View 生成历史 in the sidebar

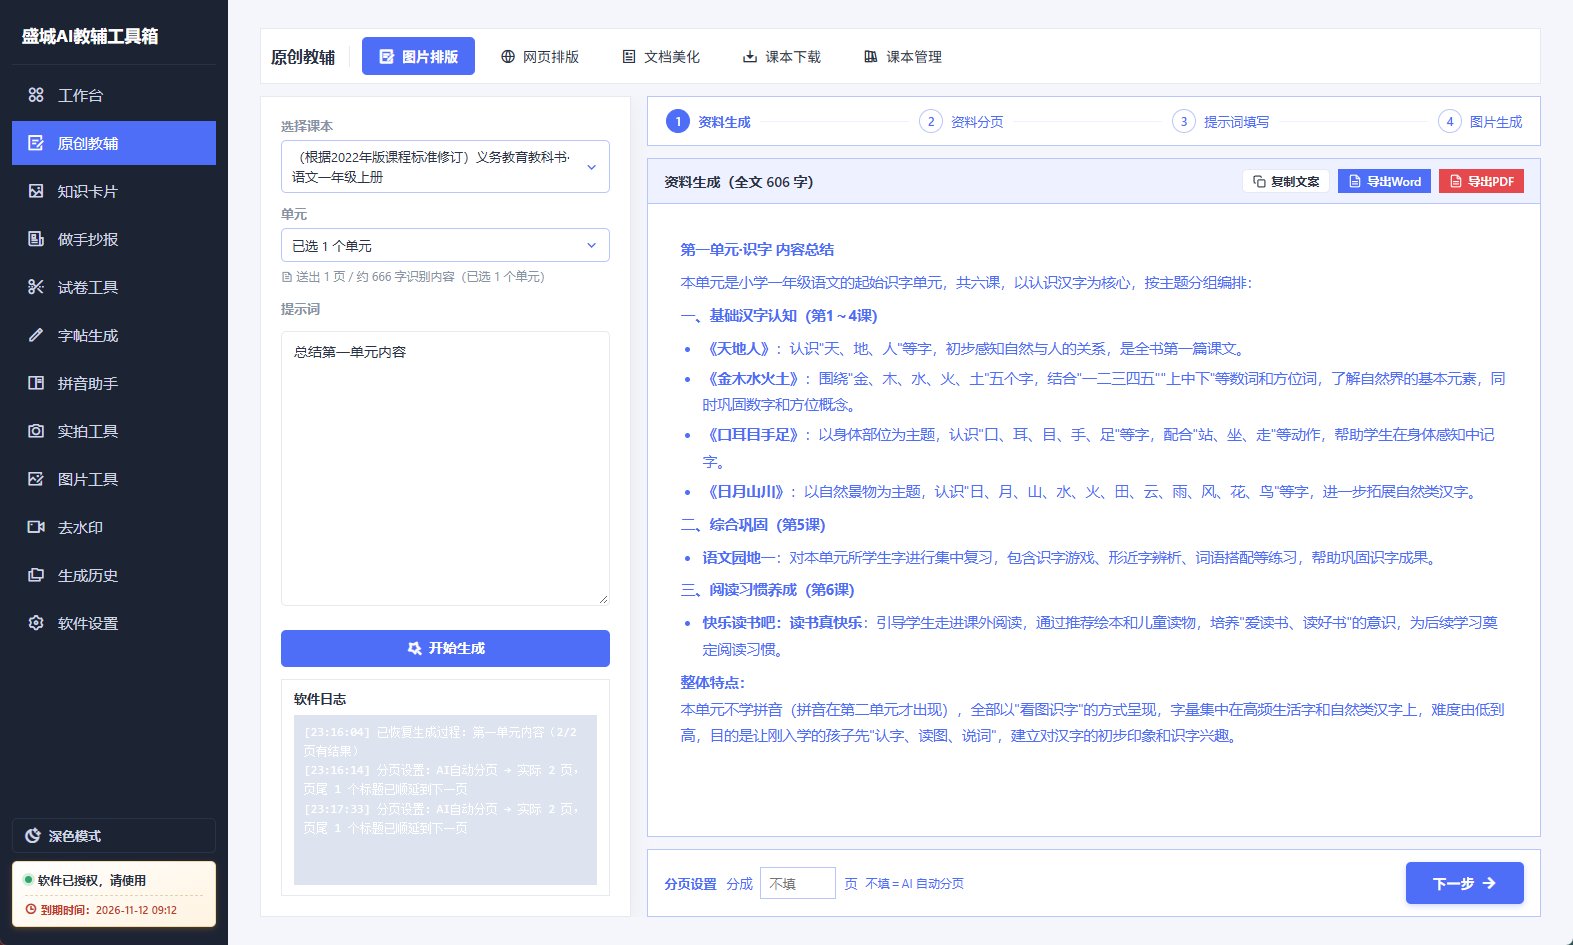click(114, 575)
